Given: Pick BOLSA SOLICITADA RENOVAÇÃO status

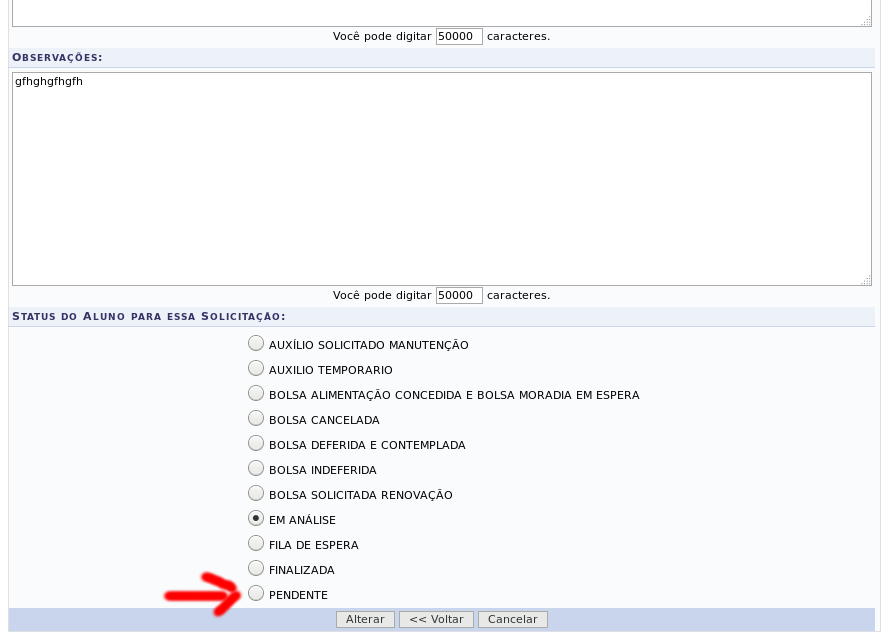Looking at the screenshot, I should point(256,492).
